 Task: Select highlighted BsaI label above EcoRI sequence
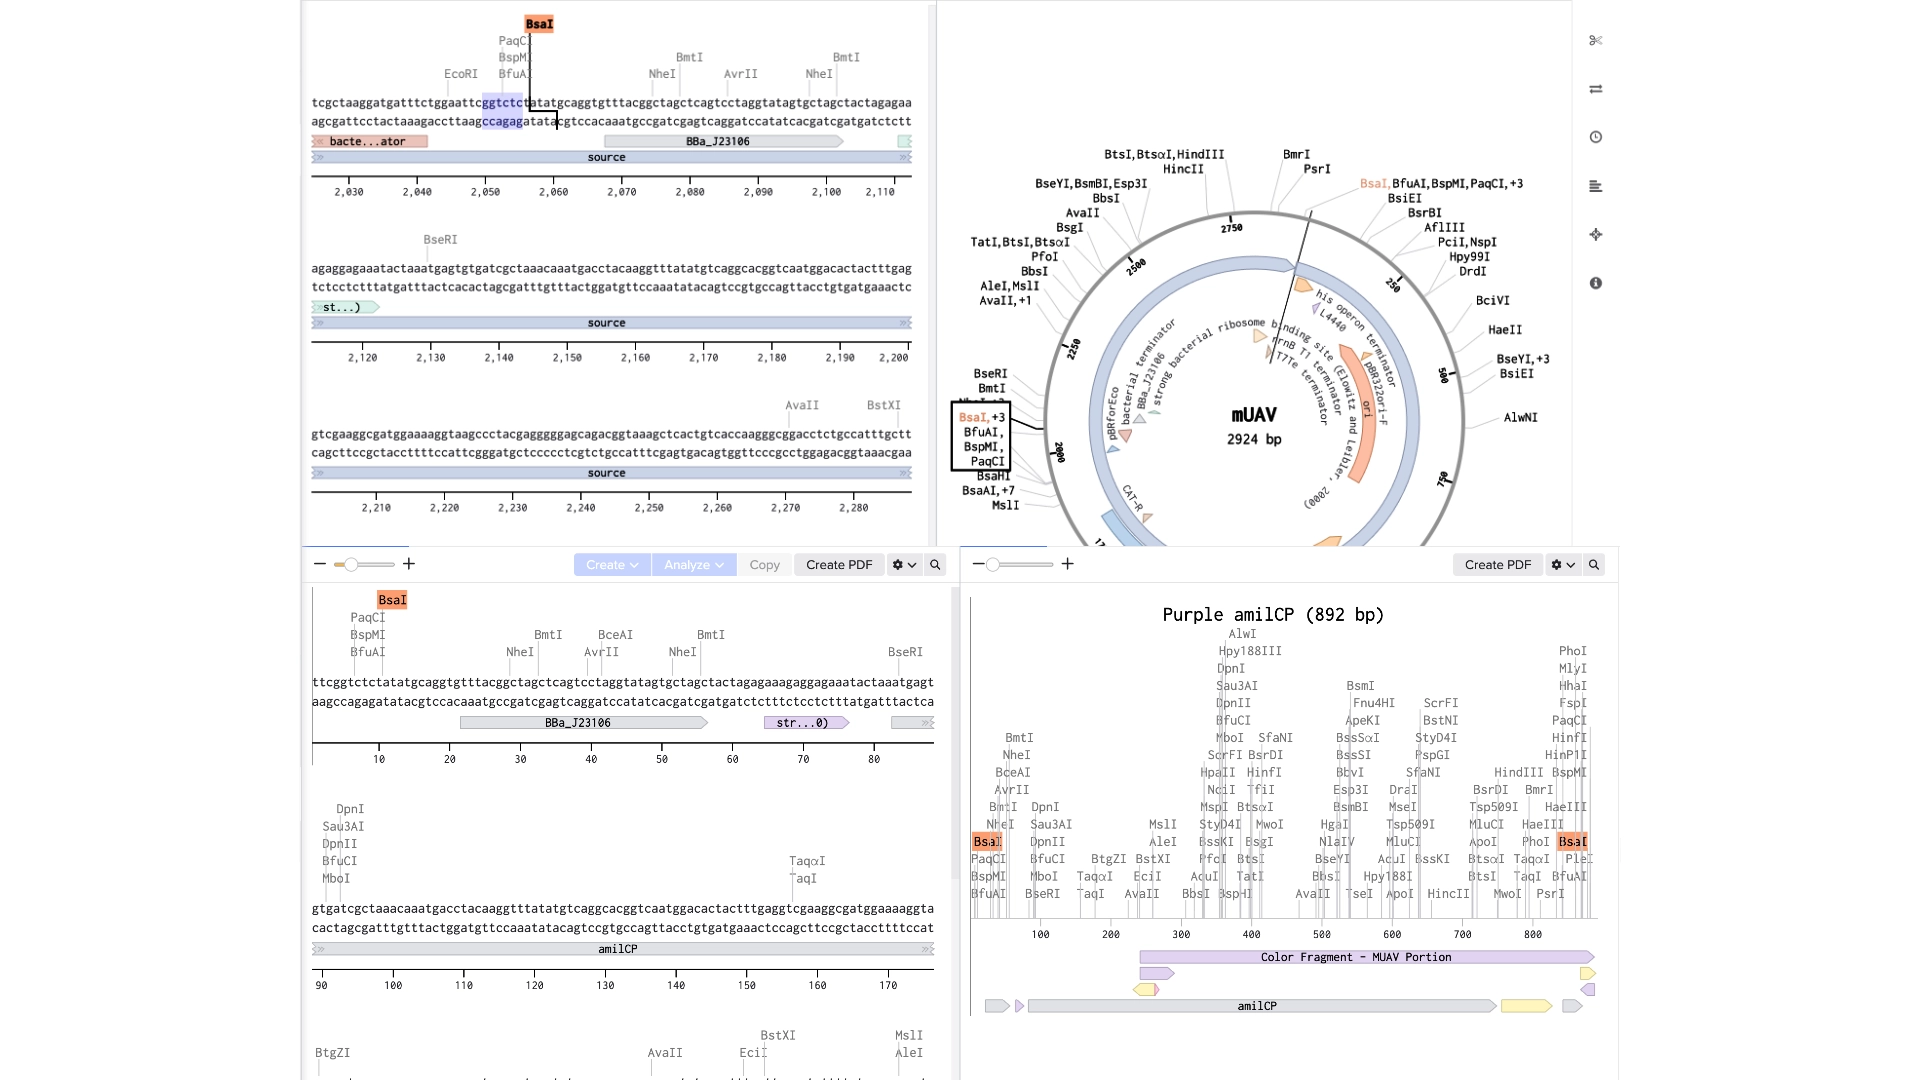[x=539, y=24]
